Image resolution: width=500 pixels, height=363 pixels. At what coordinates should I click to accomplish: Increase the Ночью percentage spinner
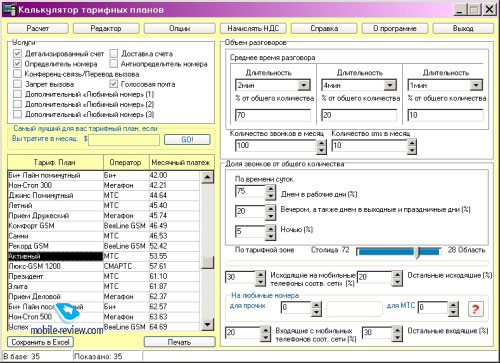click(270, 229)
